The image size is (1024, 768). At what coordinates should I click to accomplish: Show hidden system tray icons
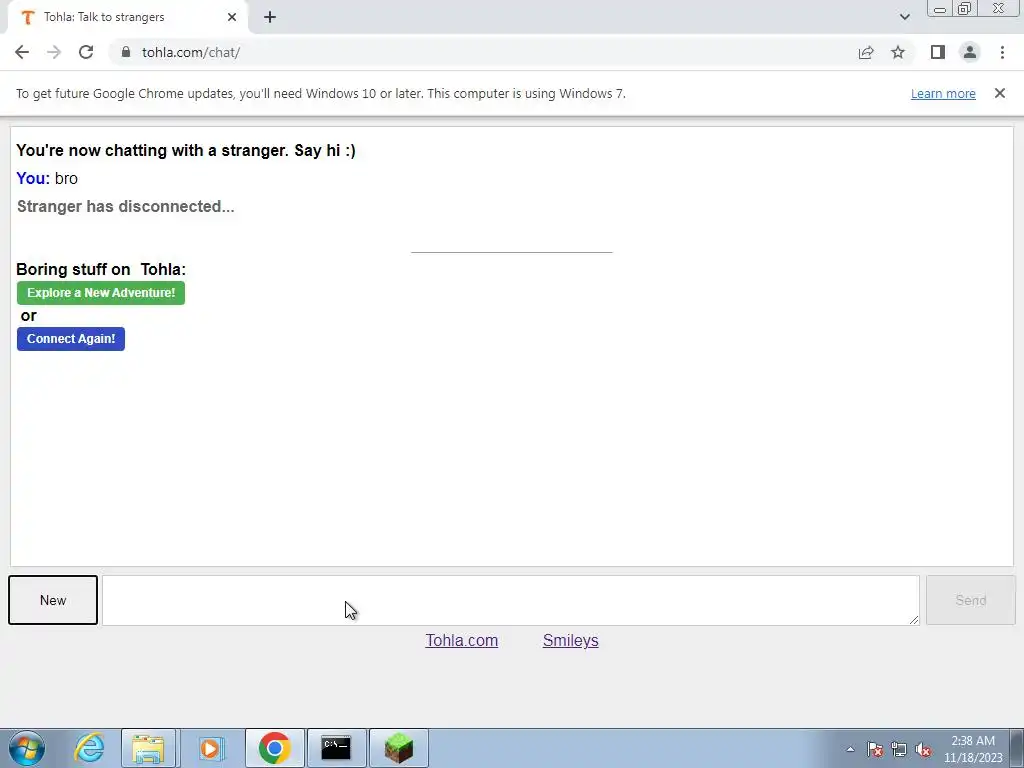(x=850, y=749)
